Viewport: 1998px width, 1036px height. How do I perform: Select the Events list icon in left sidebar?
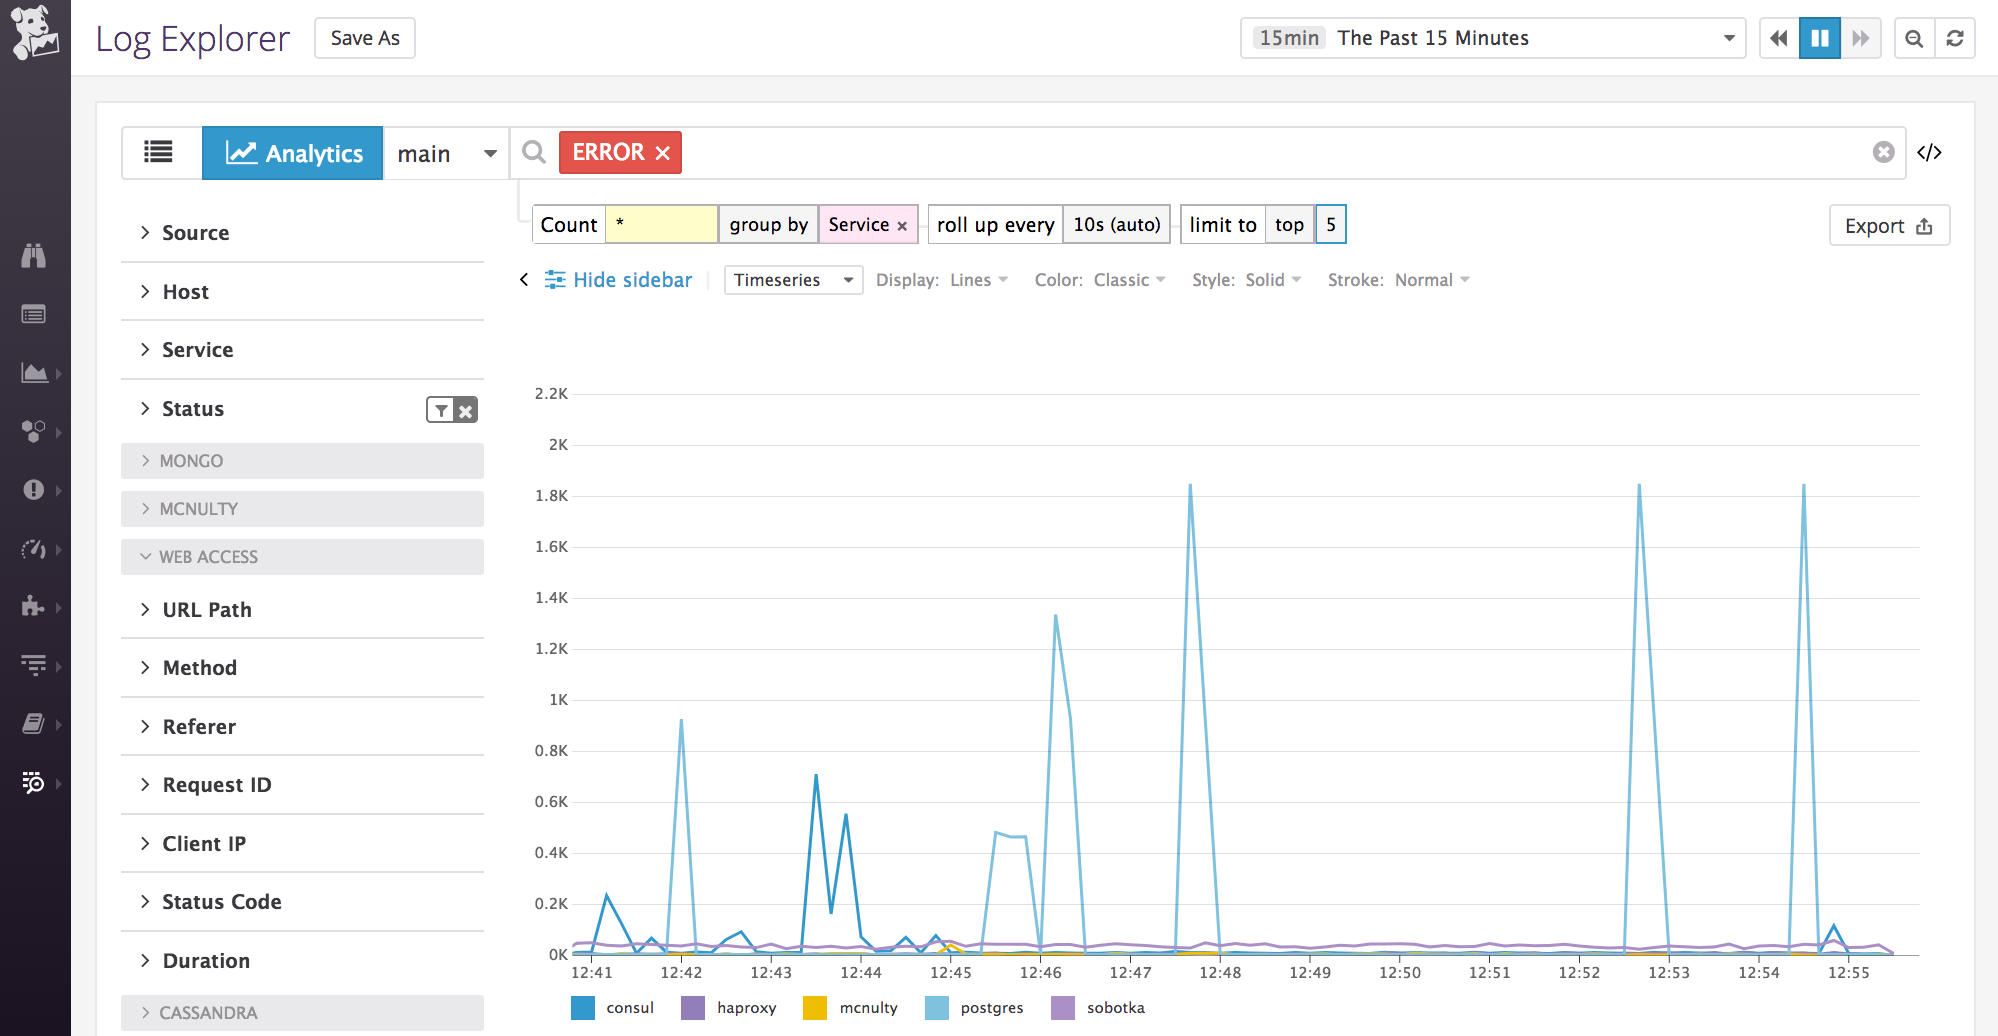(35, 314)
